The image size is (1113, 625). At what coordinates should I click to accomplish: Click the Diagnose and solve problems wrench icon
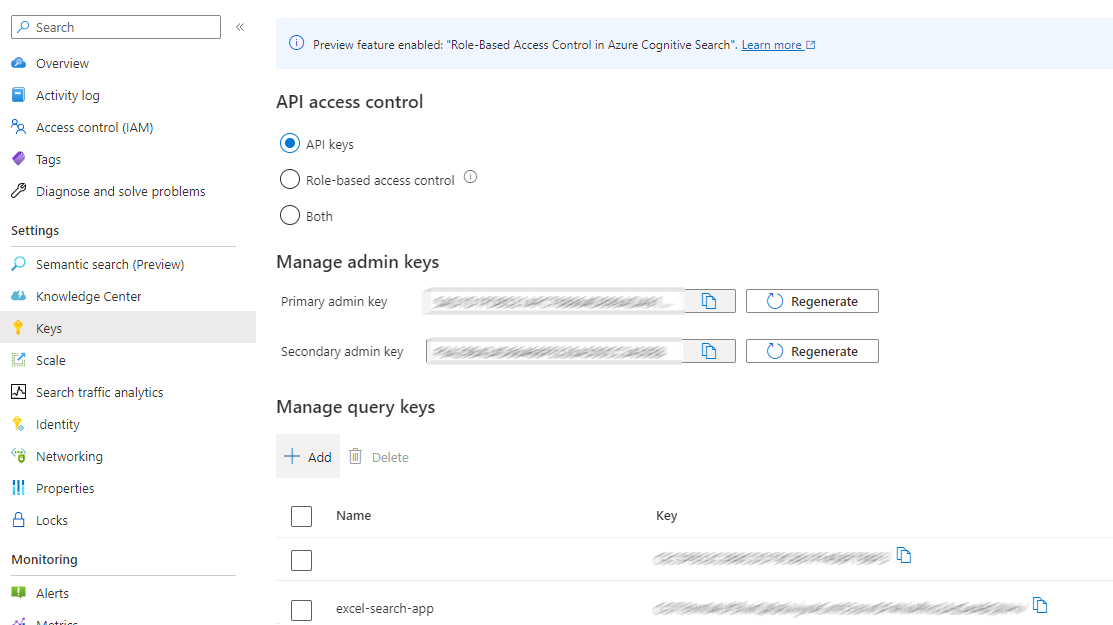[x=19, y=191]
